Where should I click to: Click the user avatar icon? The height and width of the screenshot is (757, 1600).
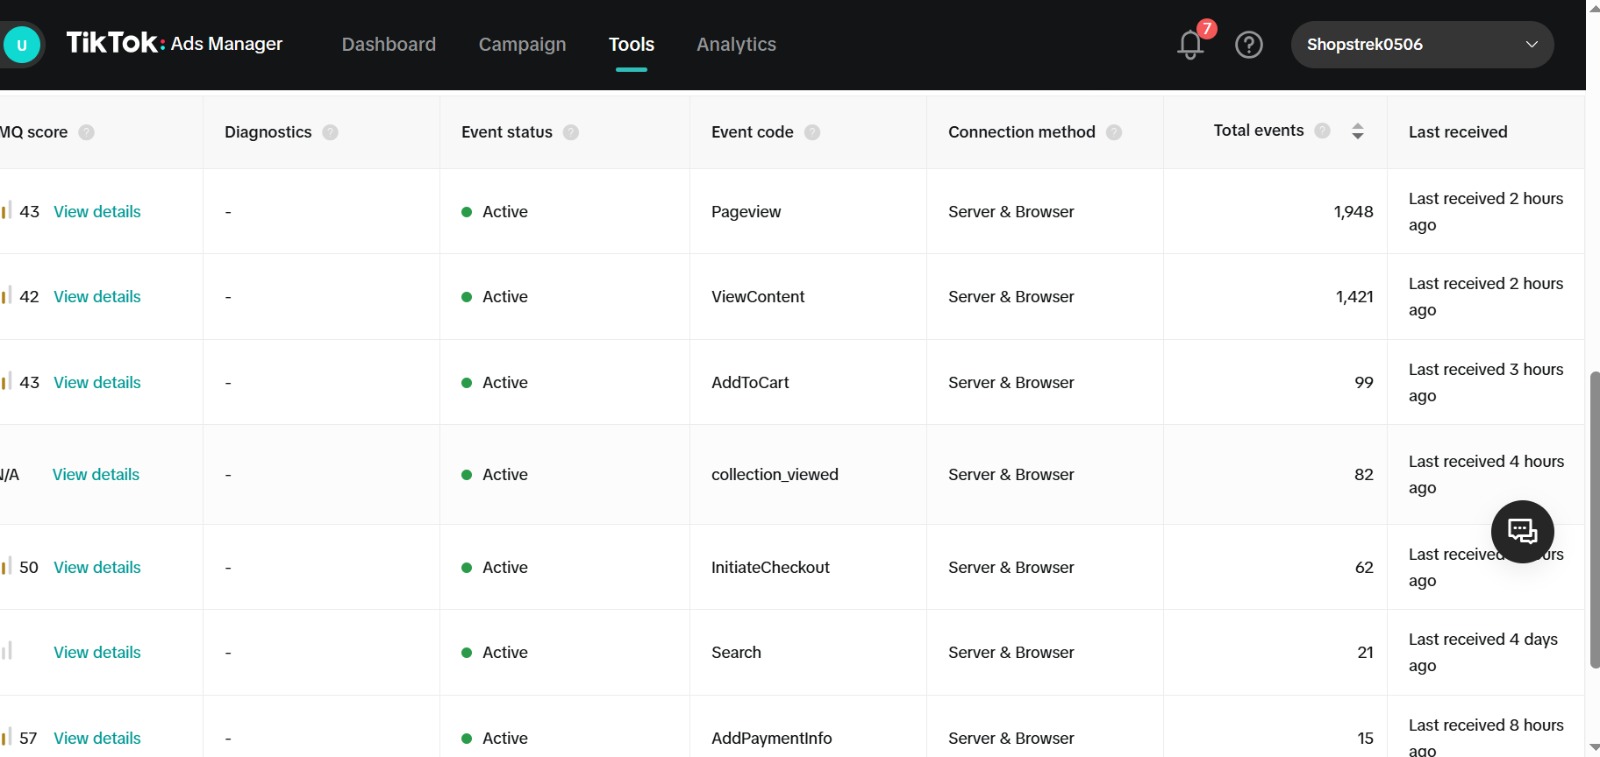[21, 45]
